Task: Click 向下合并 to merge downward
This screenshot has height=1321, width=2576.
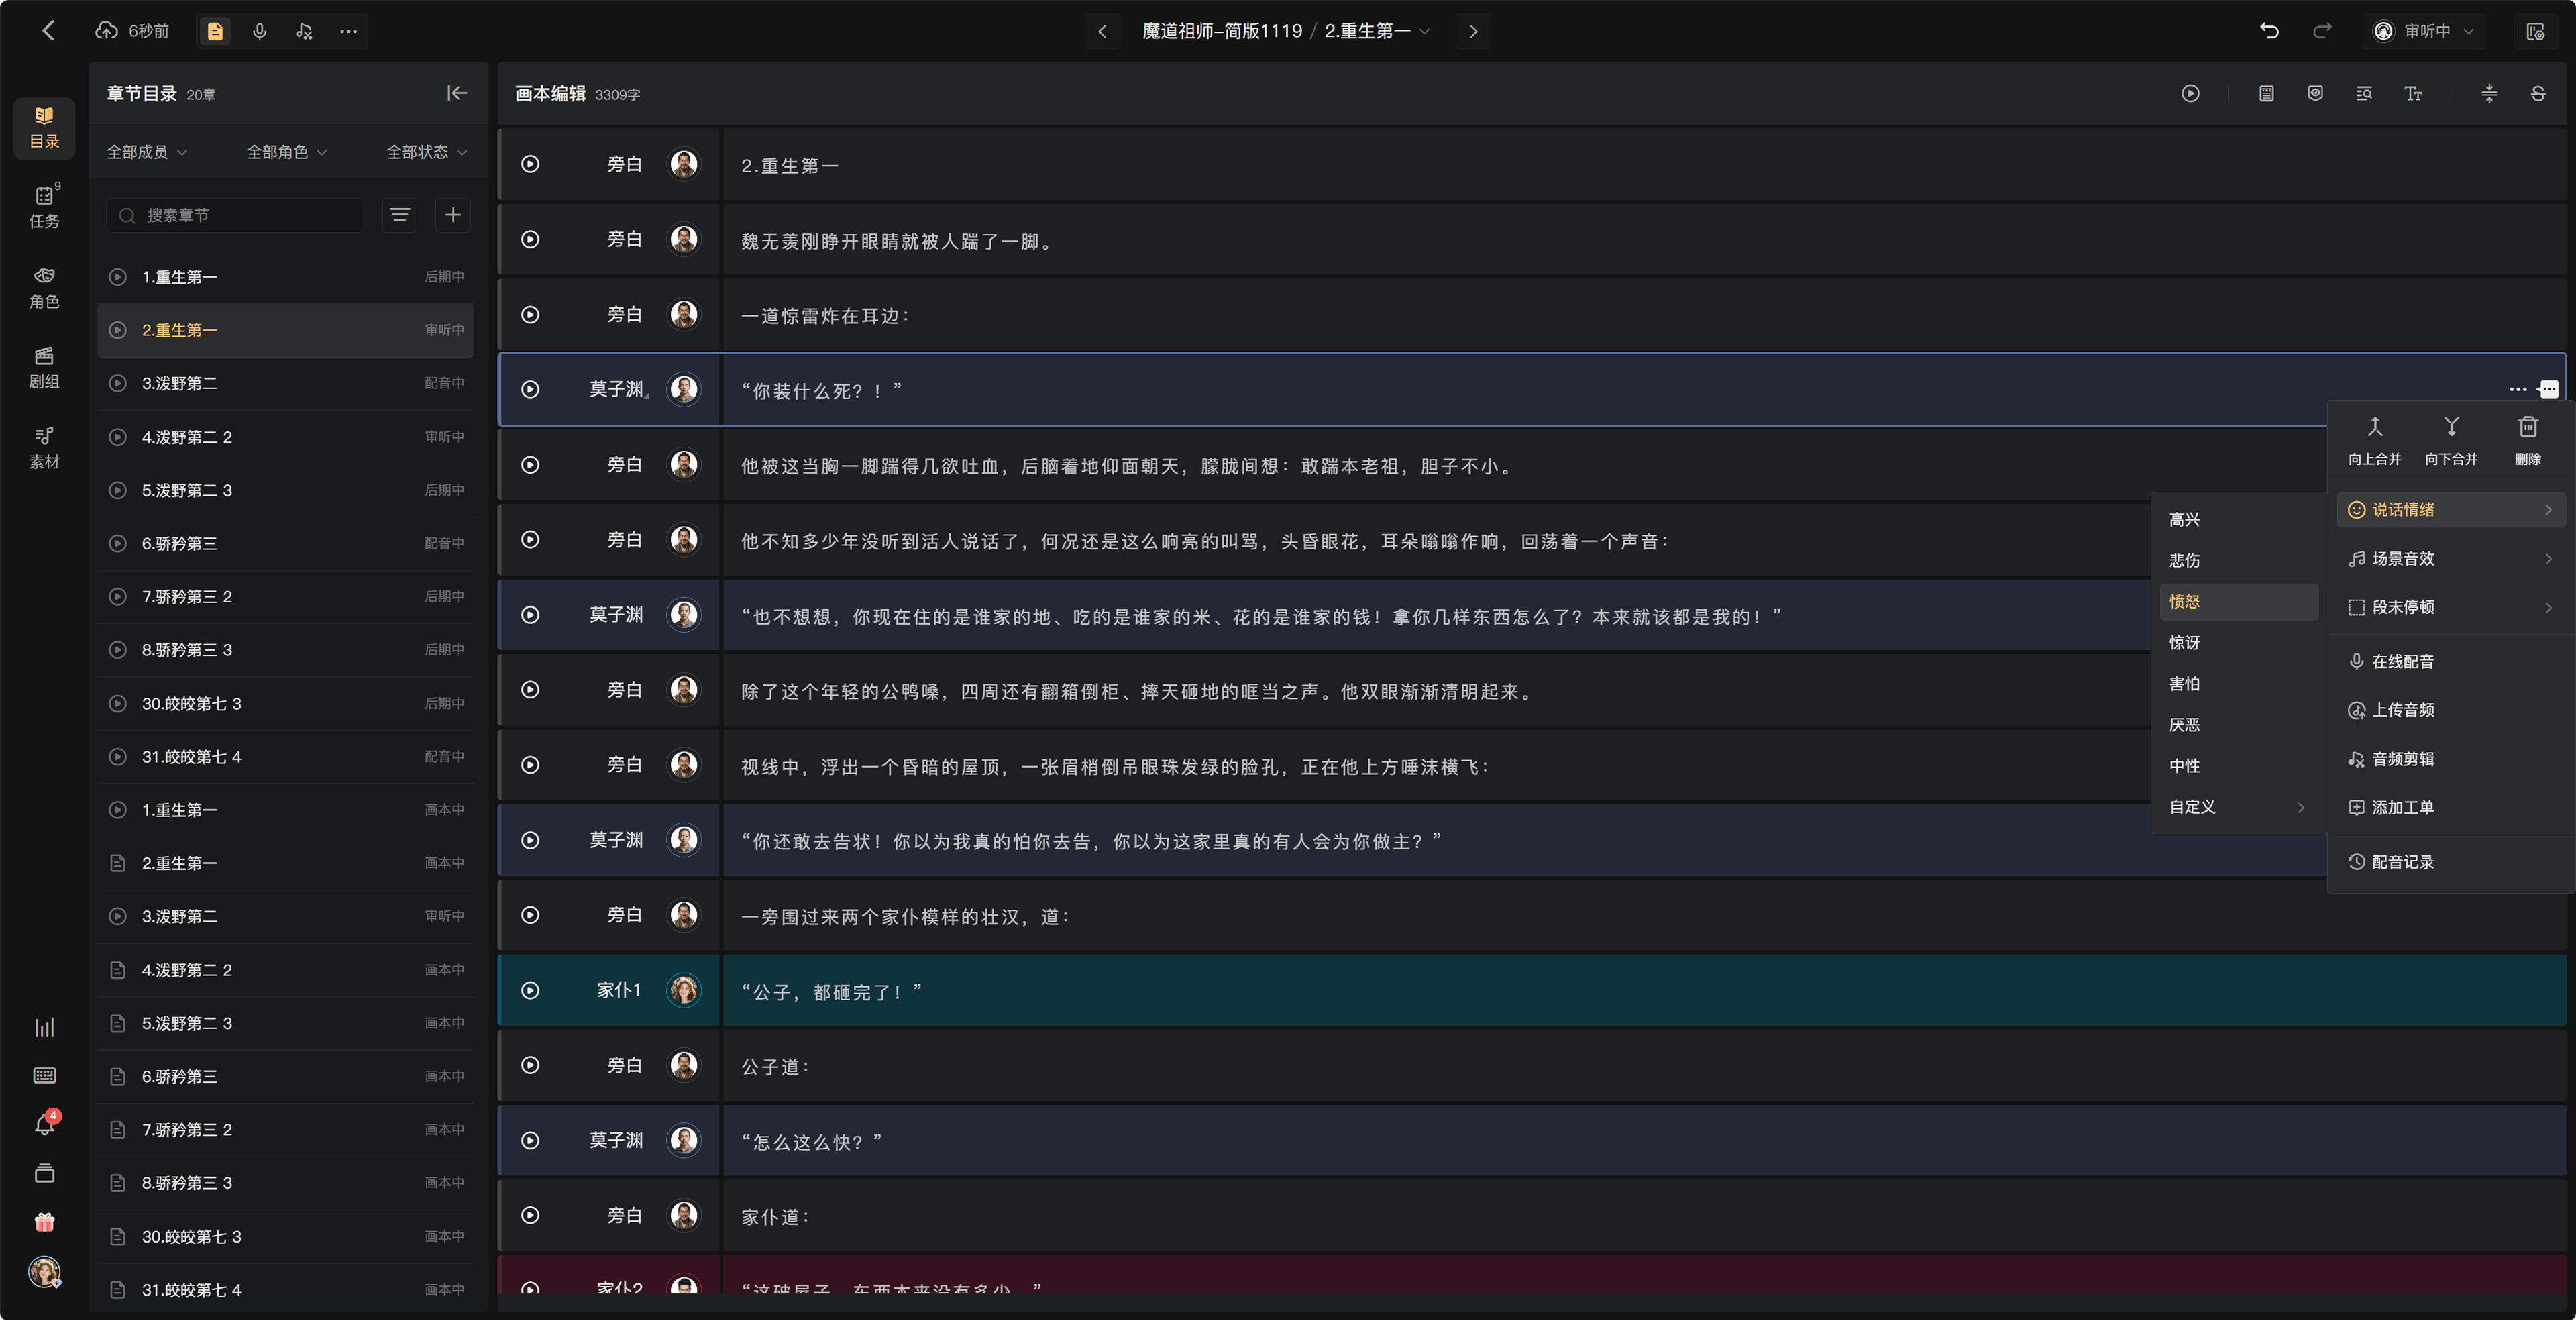Action: [x=2451, y=441]
